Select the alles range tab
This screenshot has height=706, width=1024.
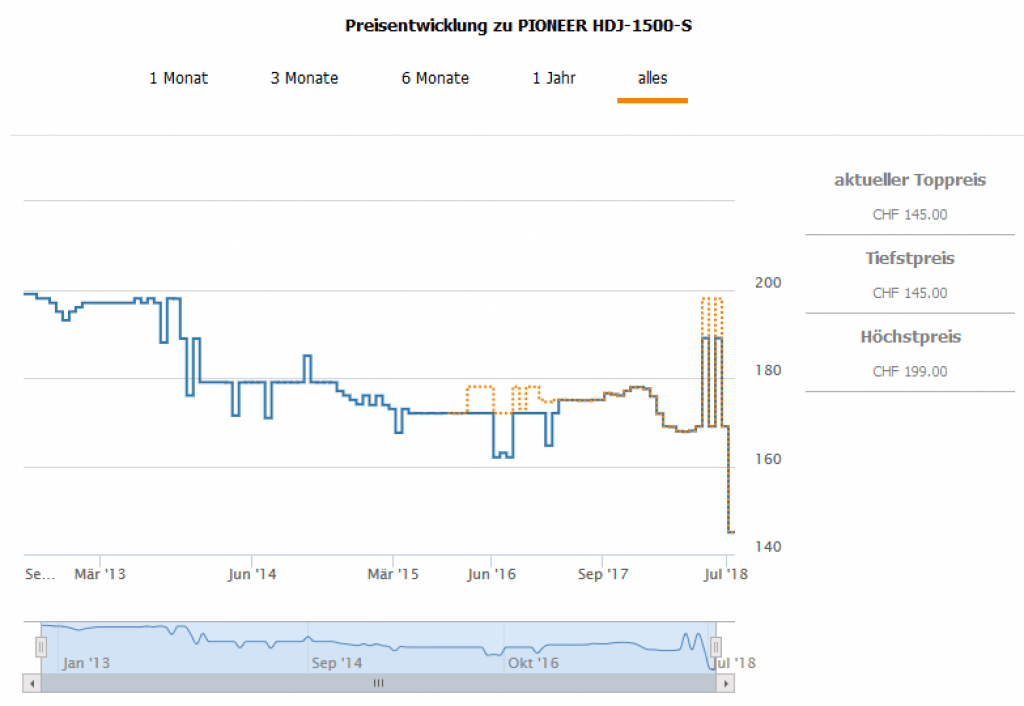[652, 78]
